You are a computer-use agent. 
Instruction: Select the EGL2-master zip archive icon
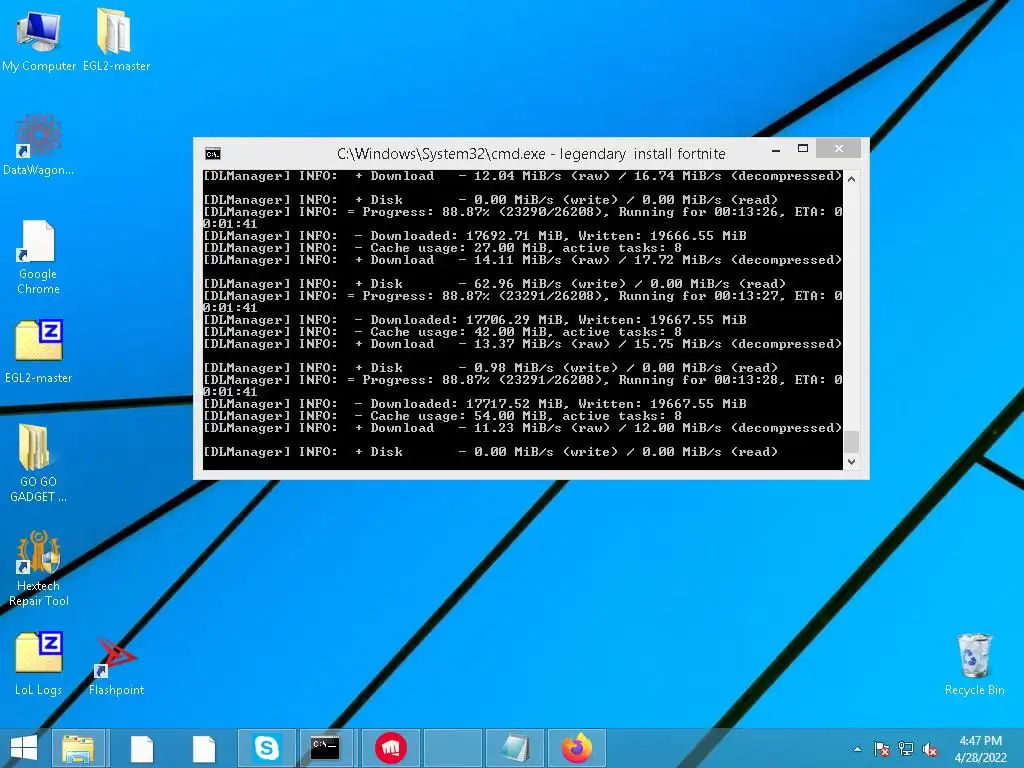pyautogui.click(x=39, y=351)
